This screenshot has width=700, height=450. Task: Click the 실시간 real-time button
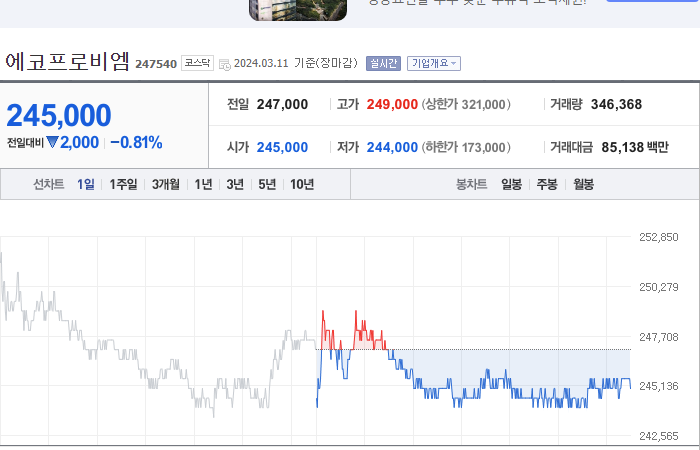(x=383, y=63)
